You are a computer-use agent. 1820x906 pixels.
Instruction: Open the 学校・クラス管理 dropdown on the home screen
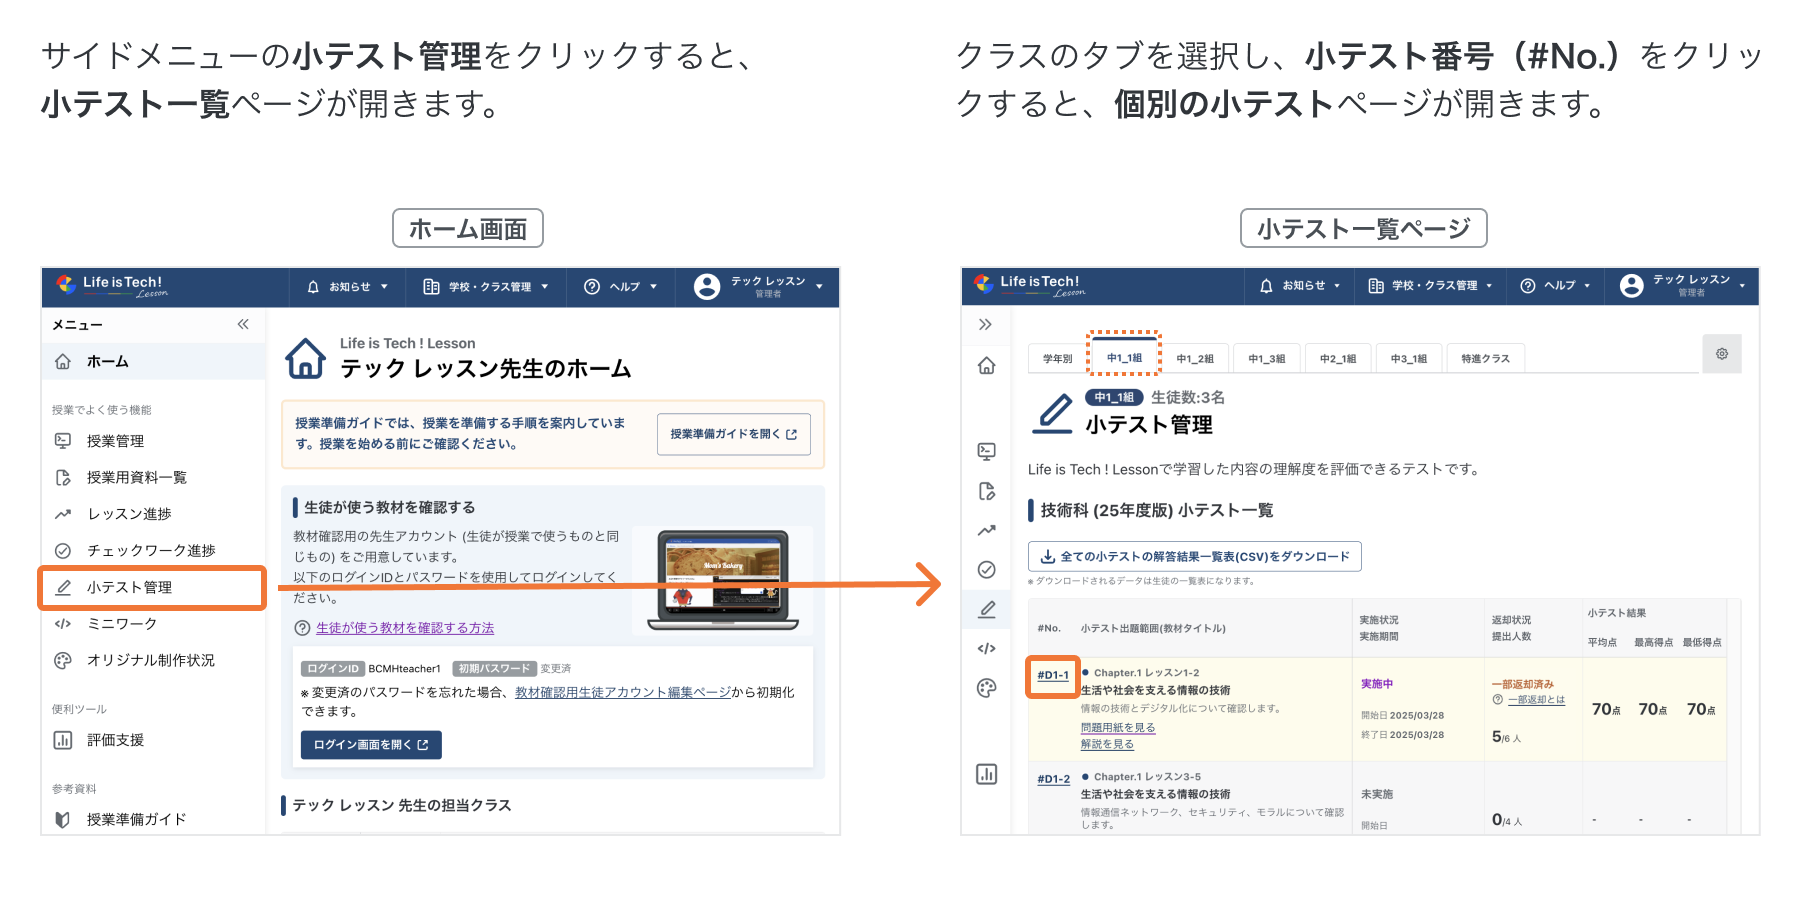click(x=486, y=287)
